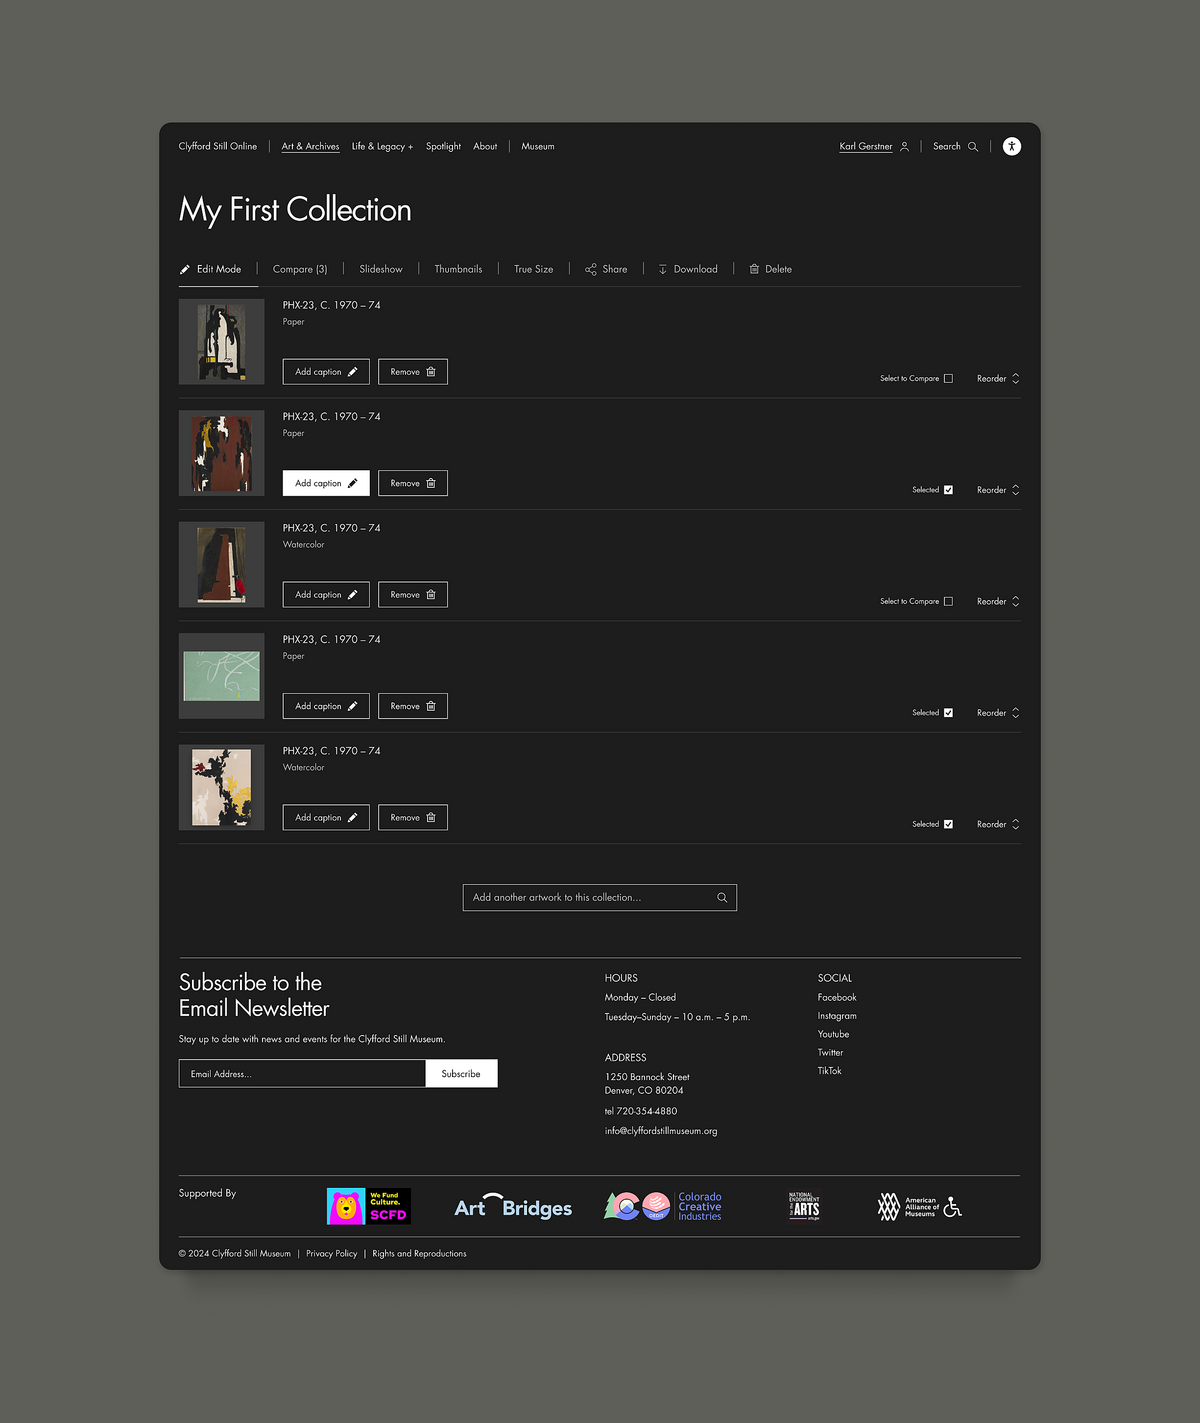Expand the Life & Legacy navigation menu
1200x1423 pixels.
[382, 146]
